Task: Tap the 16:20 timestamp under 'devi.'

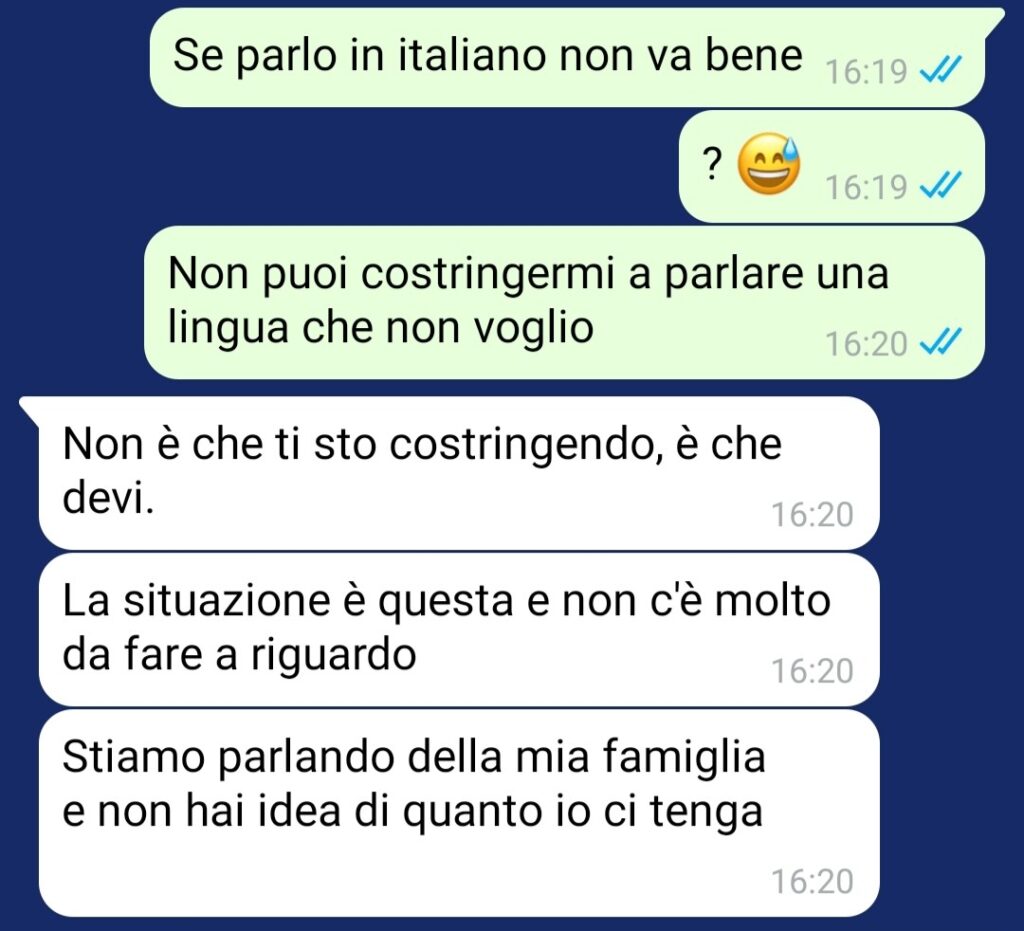Action: click(812, 514)
